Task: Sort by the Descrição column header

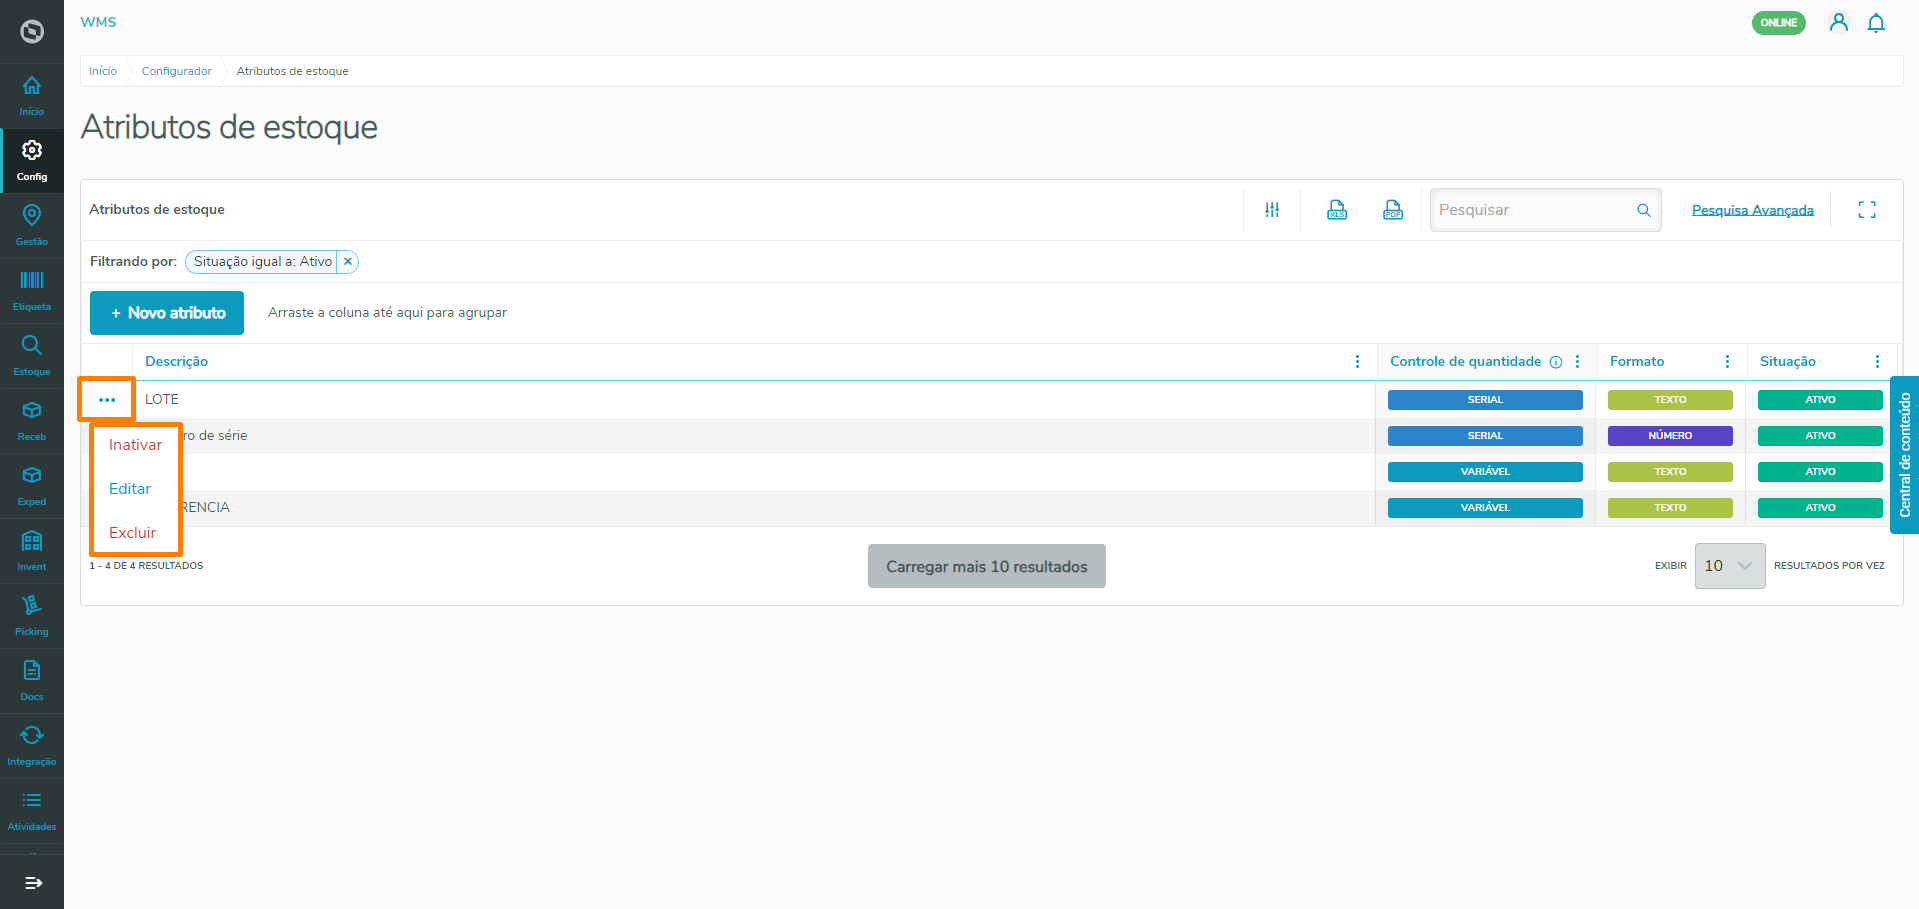Action: pos(176,362)
